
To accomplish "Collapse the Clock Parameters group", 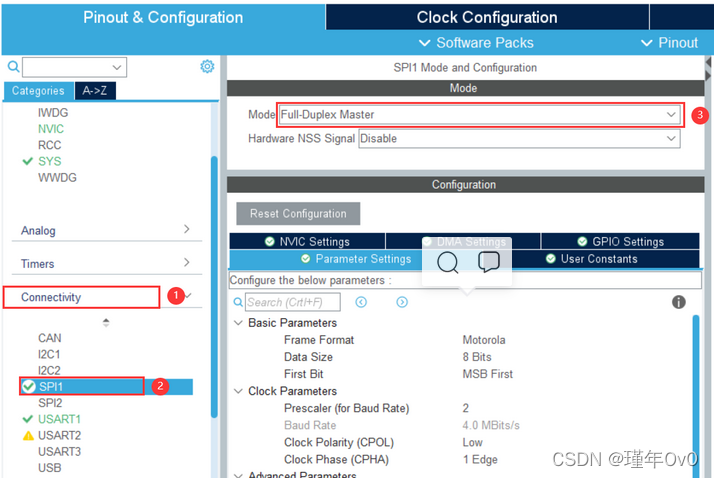I will [x=238, y=391].
